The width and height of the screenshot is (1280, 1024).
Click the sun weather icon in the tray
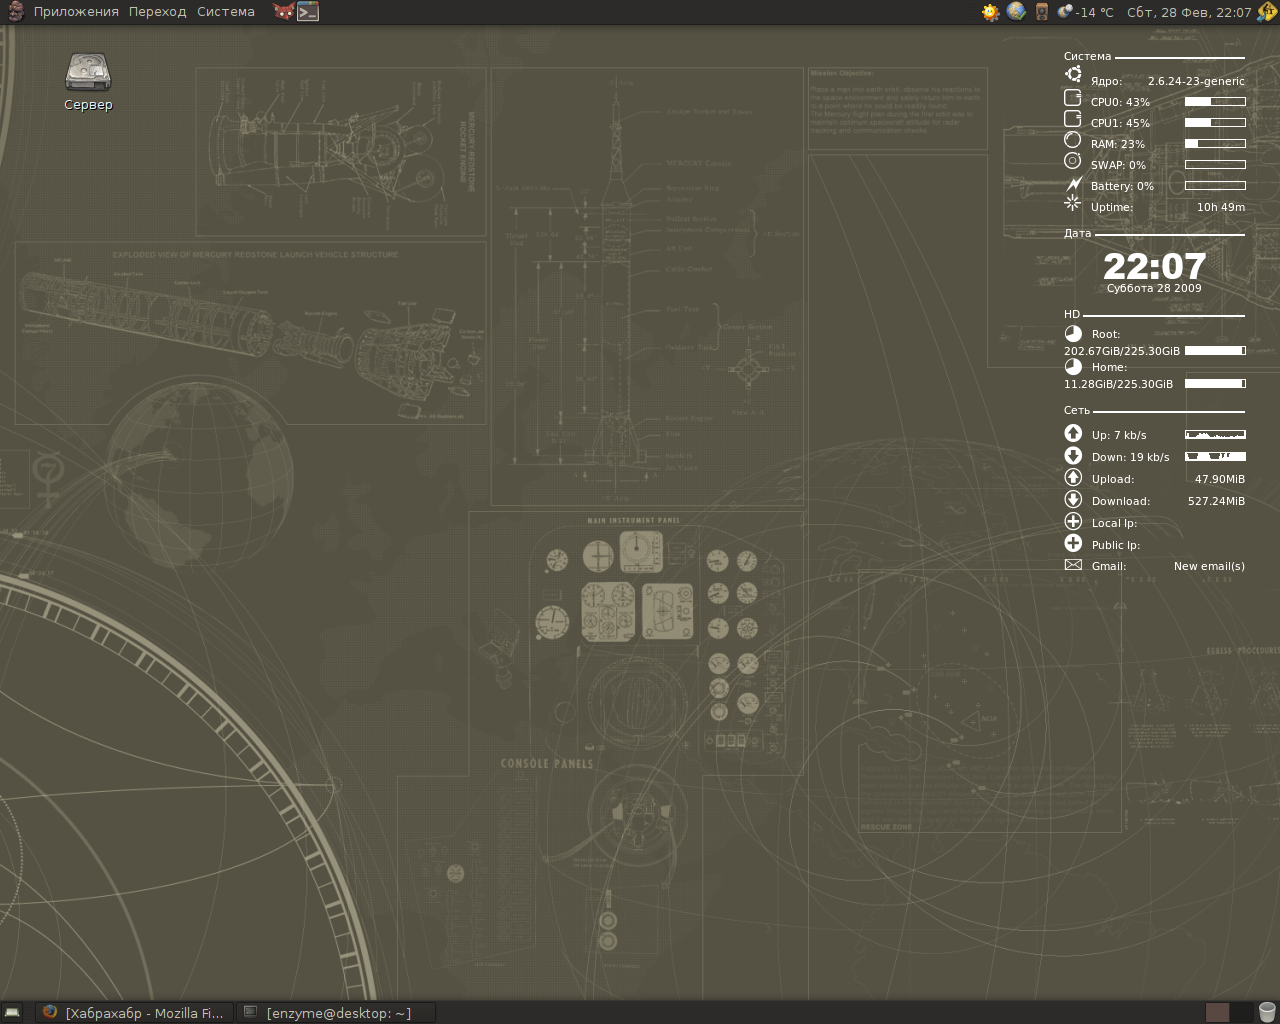point(990,12)
